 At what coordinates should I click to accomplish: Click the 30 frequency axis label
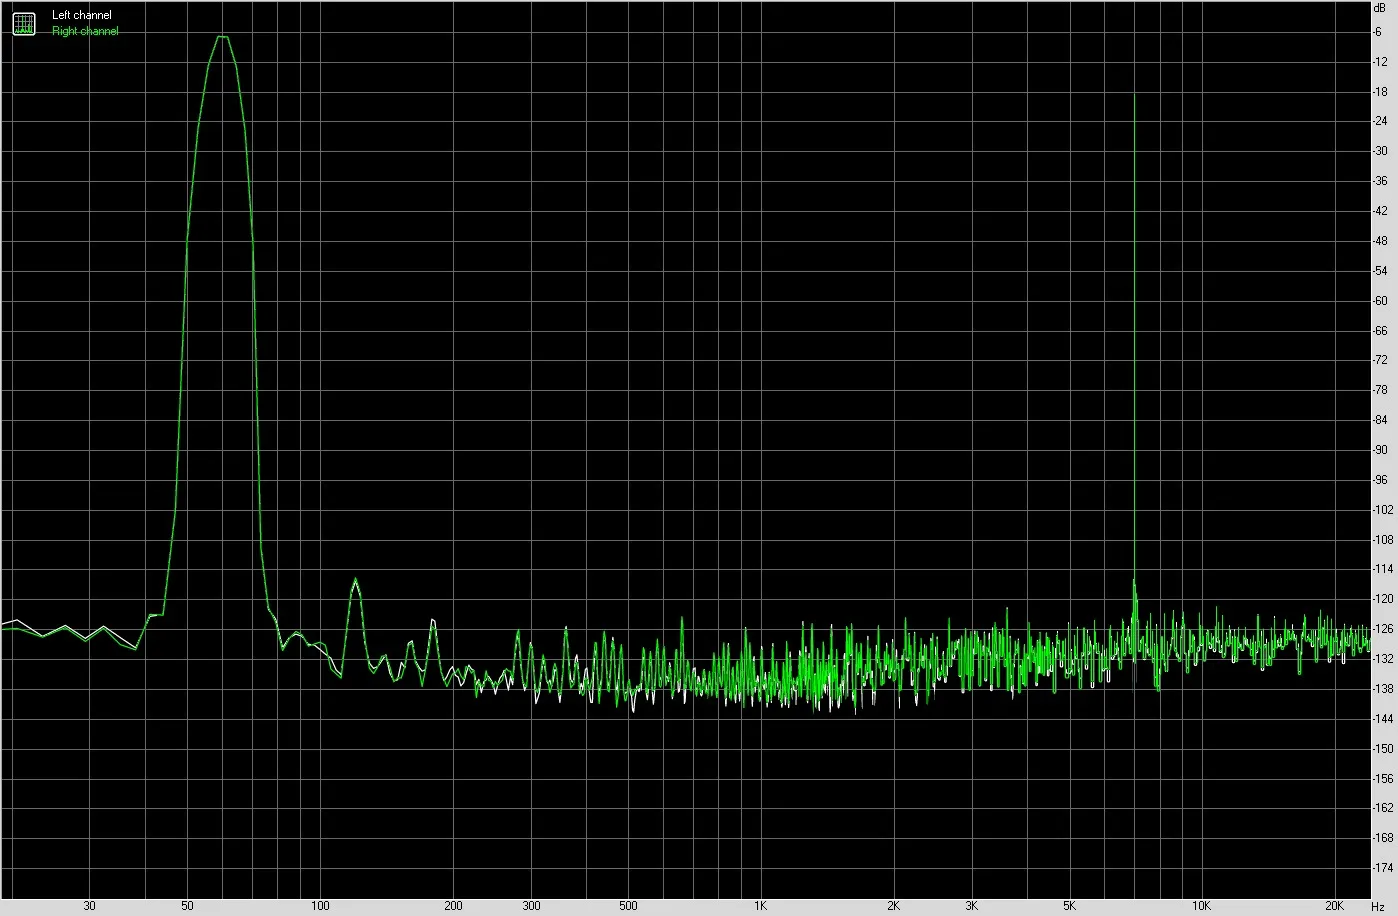(90, 906)
